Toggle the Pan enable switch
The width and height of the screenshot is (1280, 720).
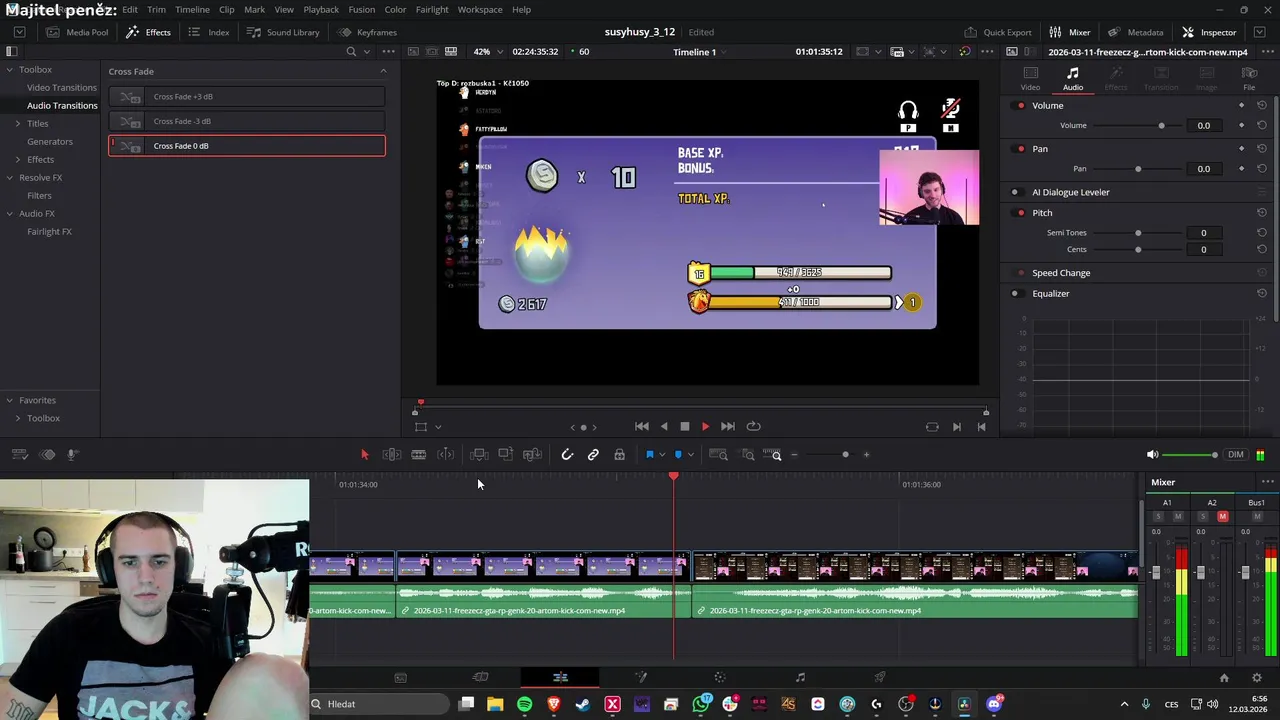click(x=1020, y=149)
